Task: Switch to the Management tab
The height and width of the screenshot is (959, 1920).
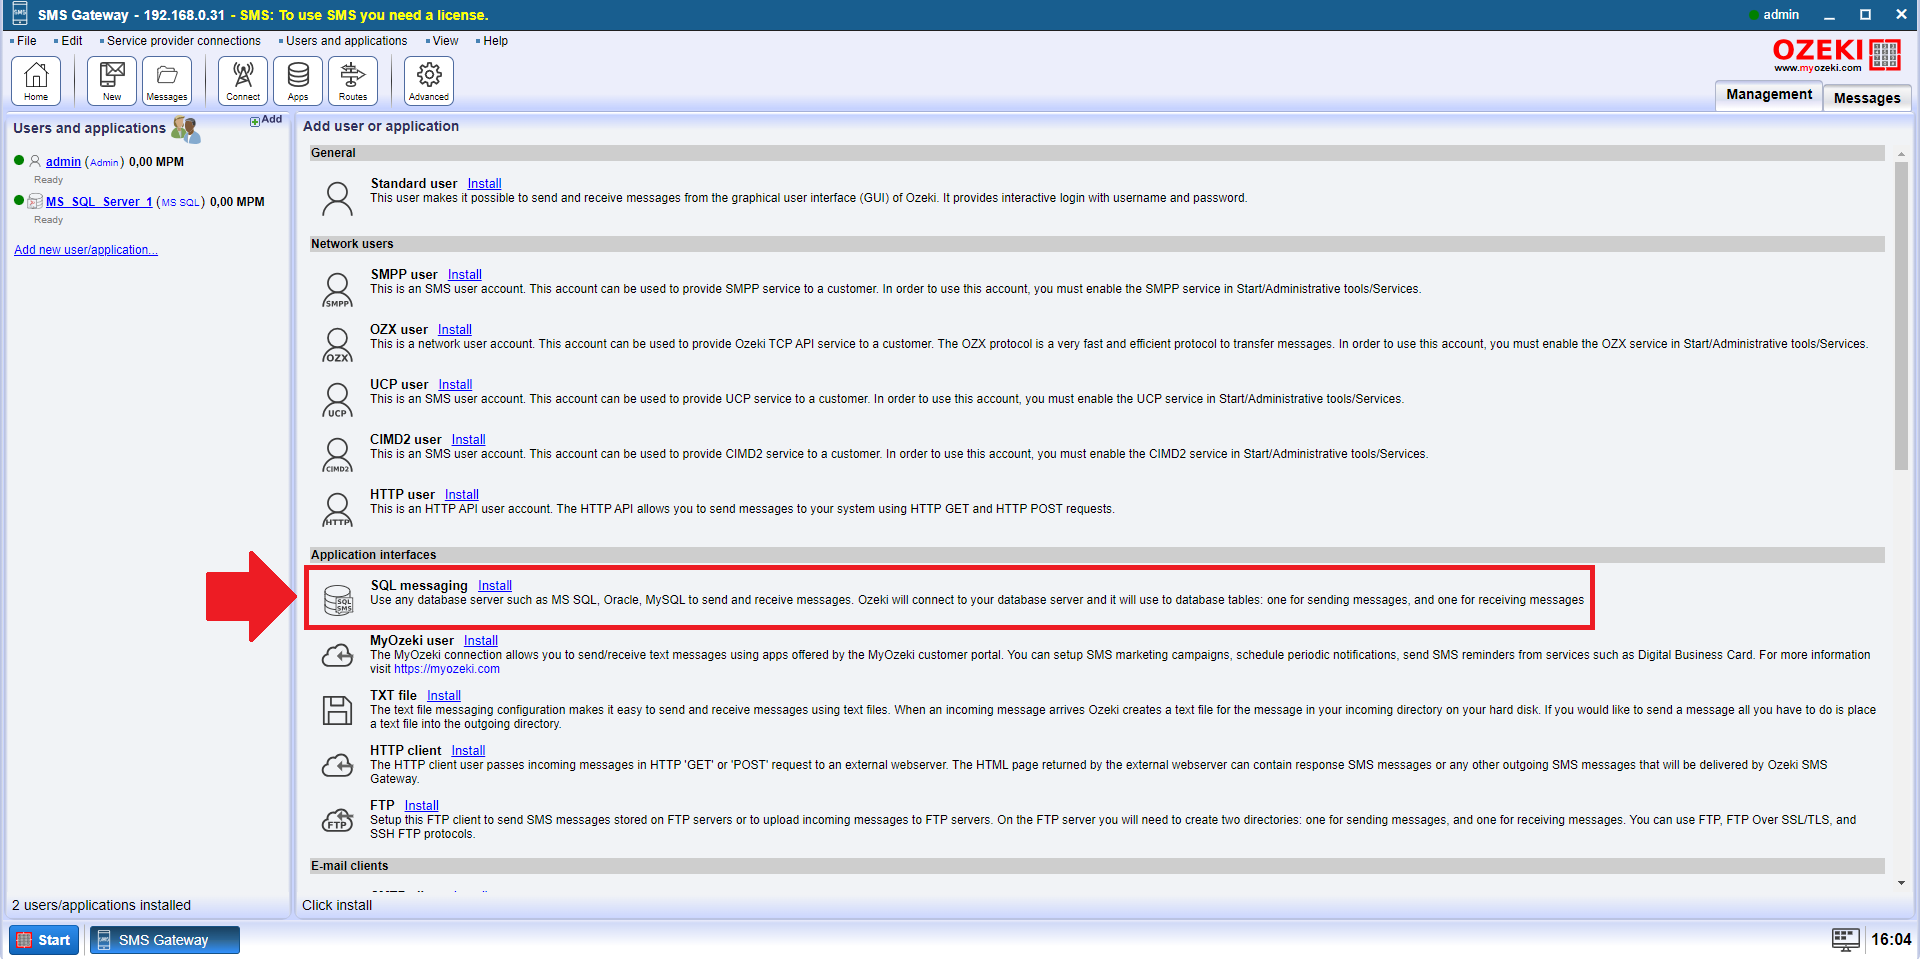Action: (1768, 95)
